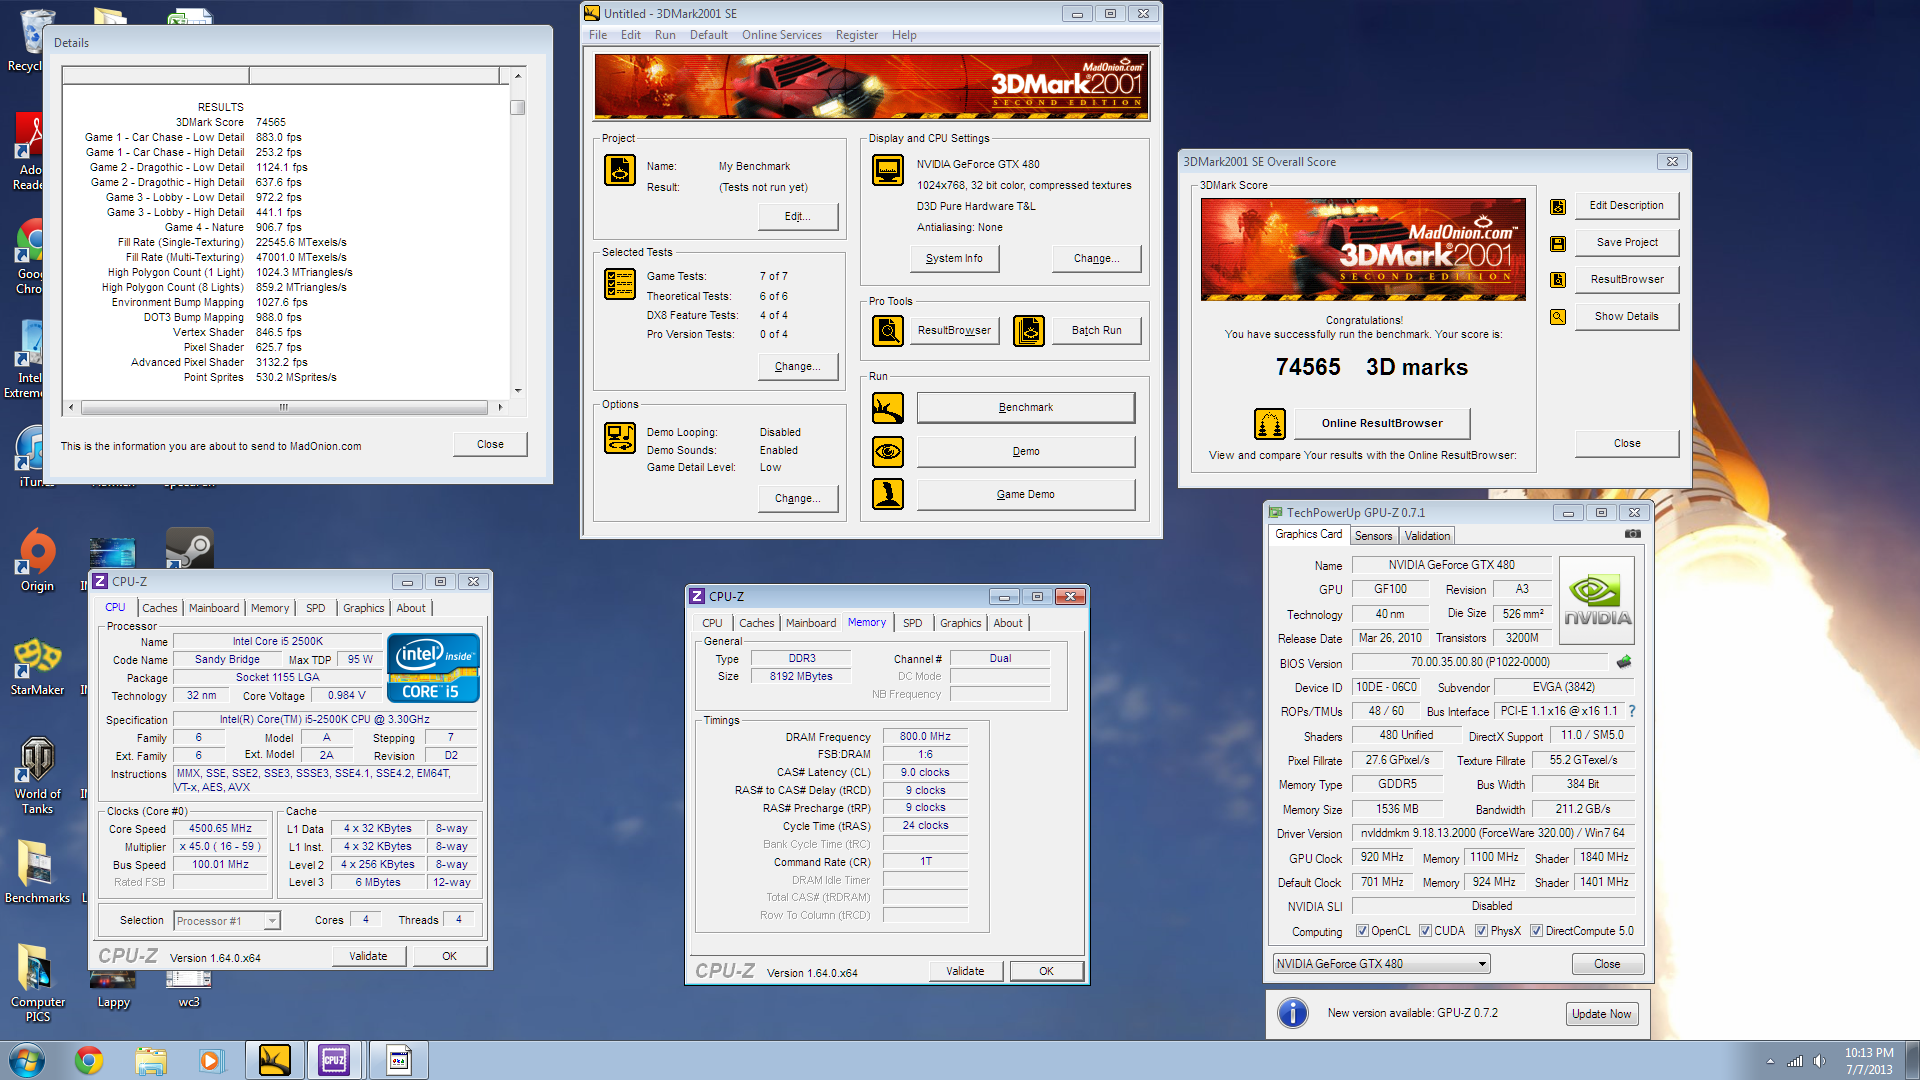Click the Show Details magnifier icon
Viewport: 1920px width, 1080px height.
click(1558, 317)
